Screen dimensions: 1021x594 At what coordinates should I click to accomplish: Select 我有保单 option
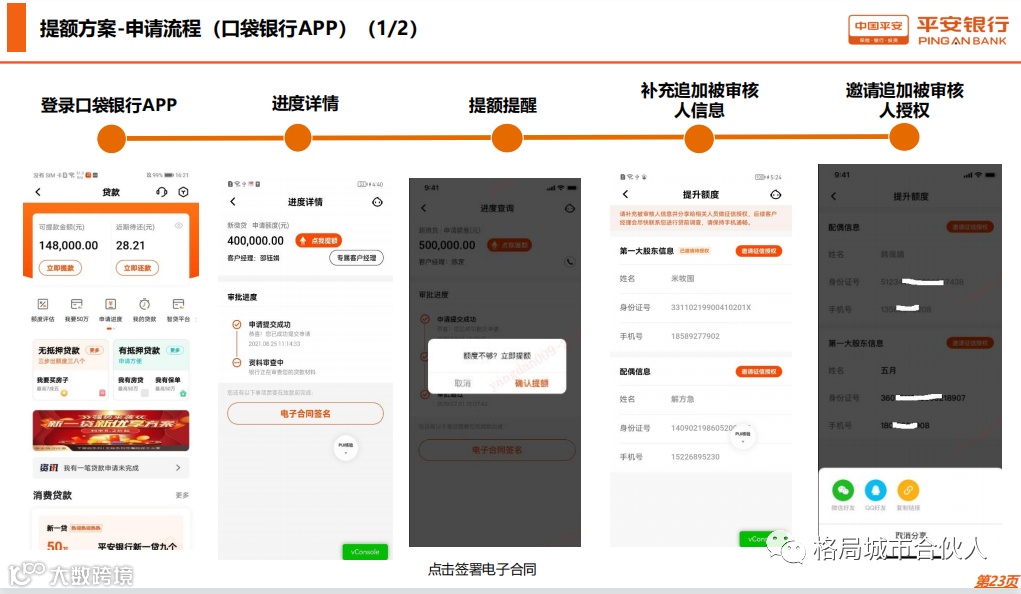[x=168, y=383]
